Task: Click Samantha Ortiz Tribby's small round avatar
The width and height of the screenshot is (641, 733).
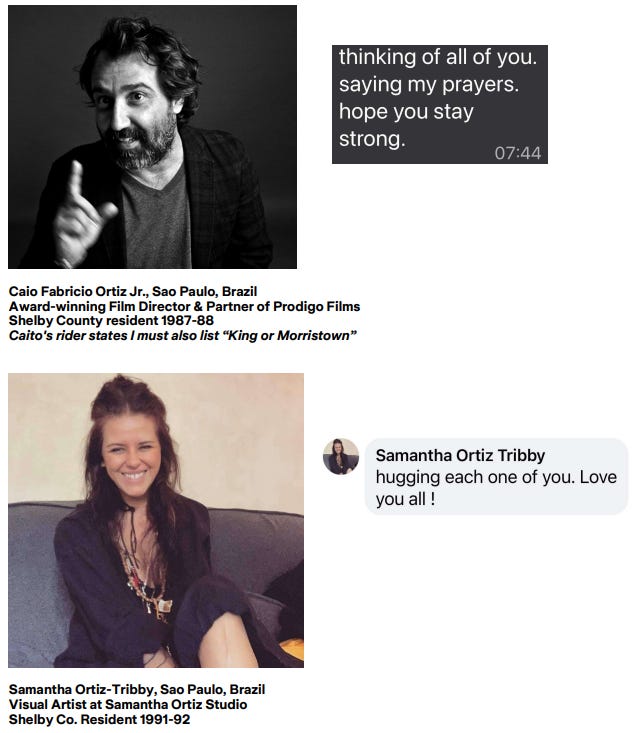Action: click(341, 456)
